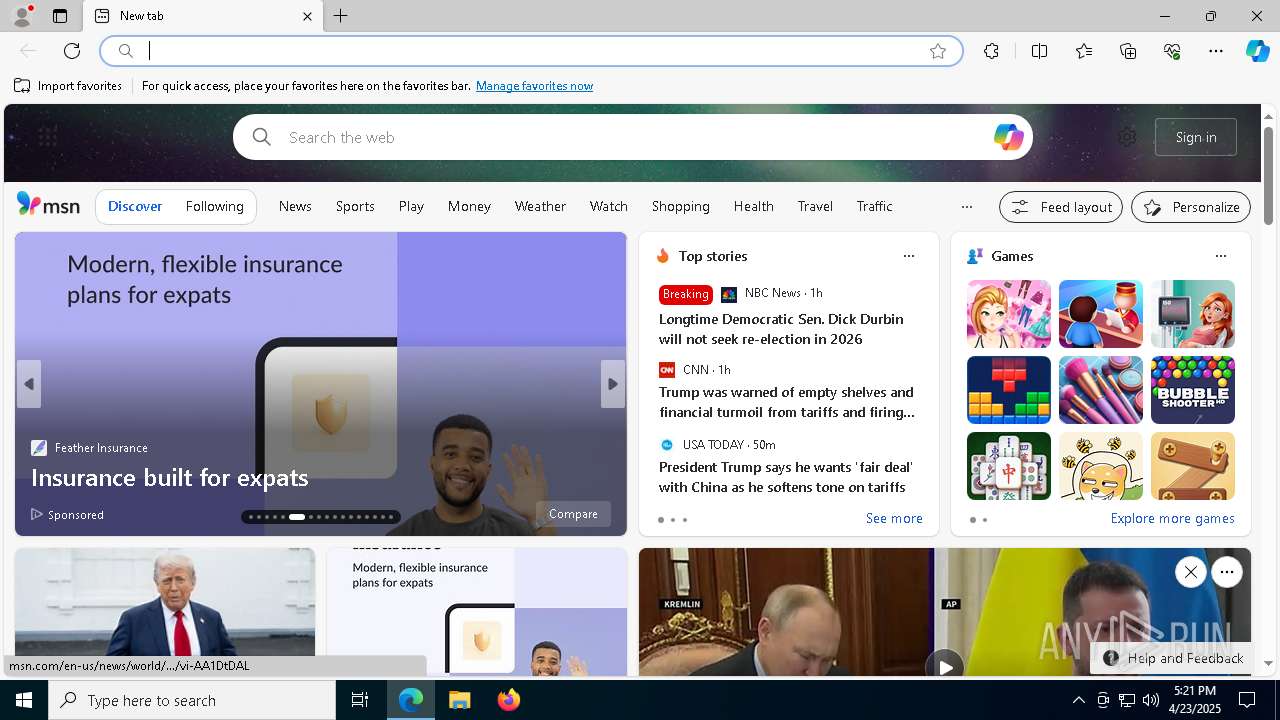Image resolution: width=1280 pixels, height=720 pixels.
Task: Focus the browser address bar
Action: coord(530,51)
